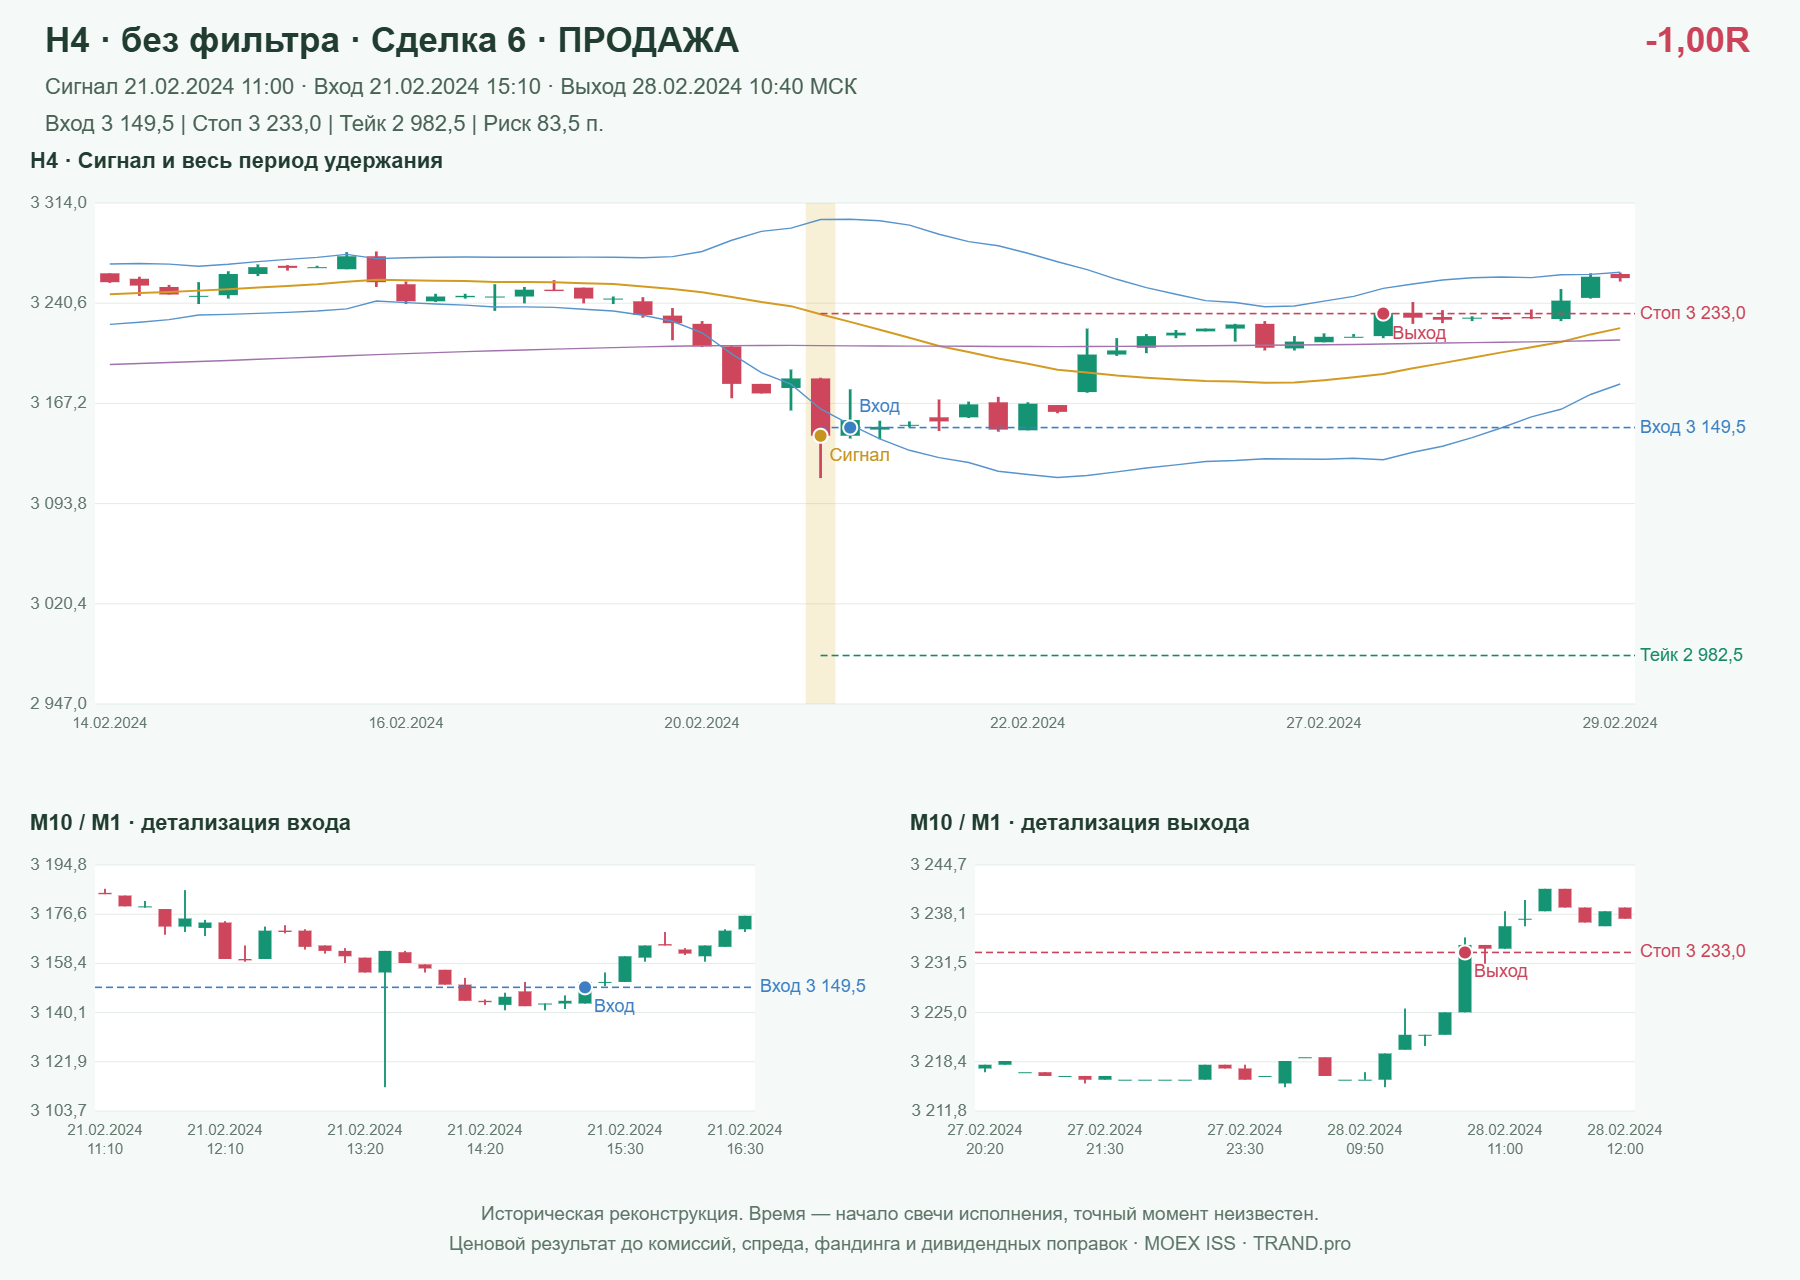
Task: Click the 27.02.2024 20:20 time label
Action: (985, 1139)
